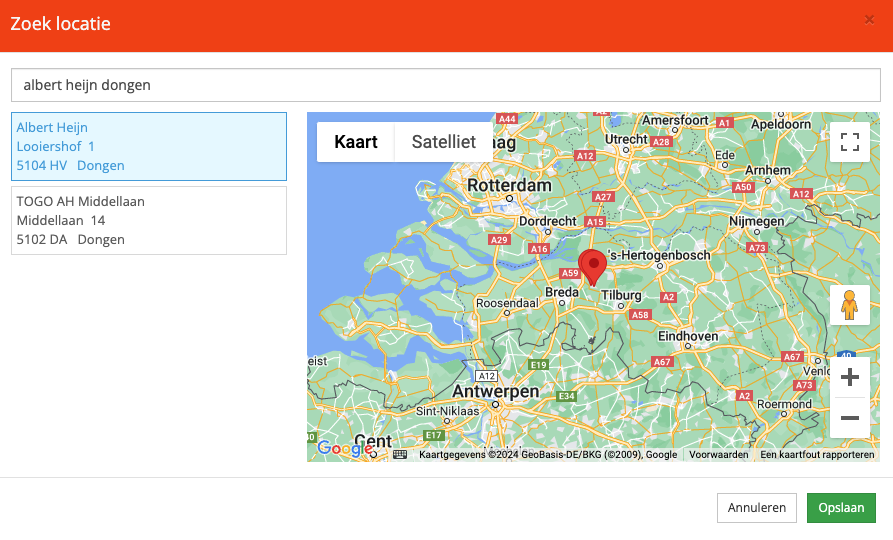Switch map to Kaart view

(355, 142)
